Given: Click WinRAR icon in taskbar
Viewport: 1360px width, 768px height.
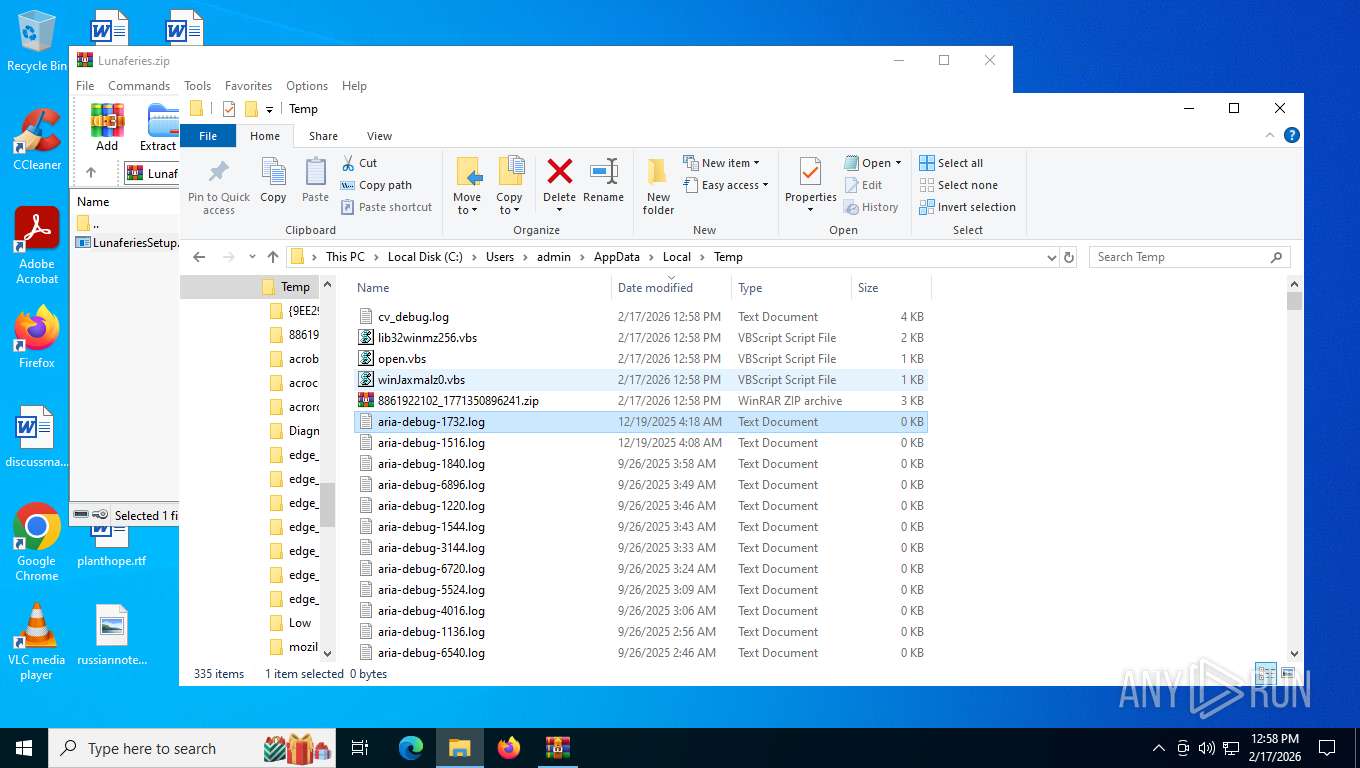Looking at the screenshot, I should (558, 748).
